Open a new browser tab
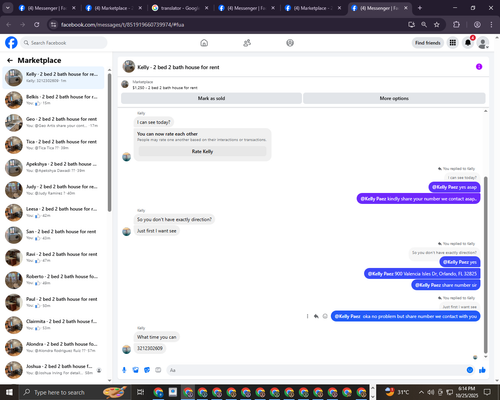 coord(420,8)
